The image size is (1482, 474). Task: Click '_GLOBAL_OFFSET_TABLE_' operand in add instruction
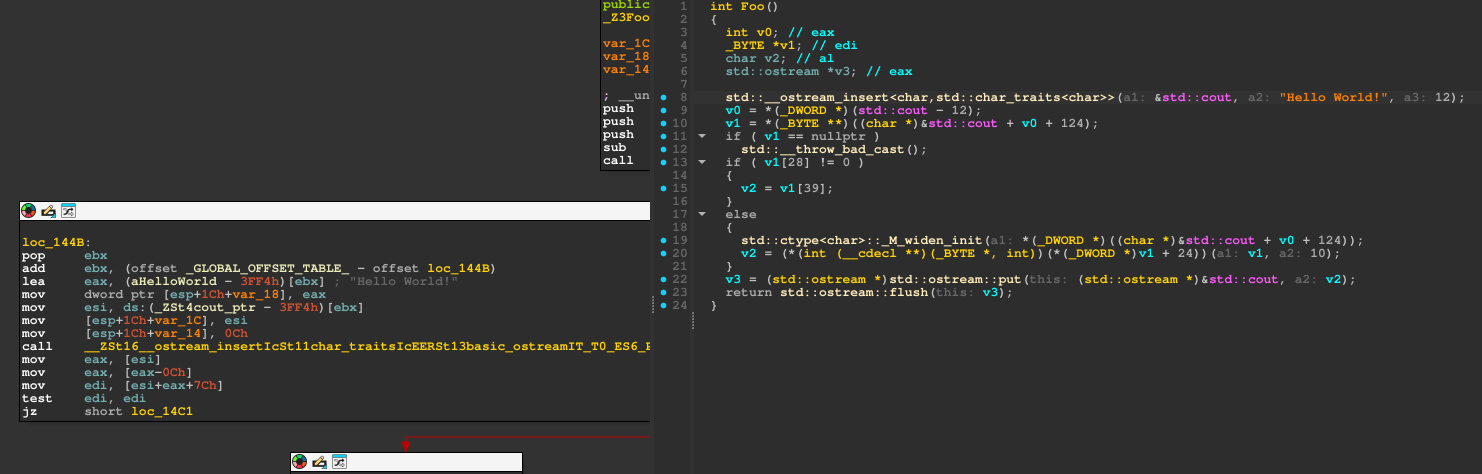[264, 269]
